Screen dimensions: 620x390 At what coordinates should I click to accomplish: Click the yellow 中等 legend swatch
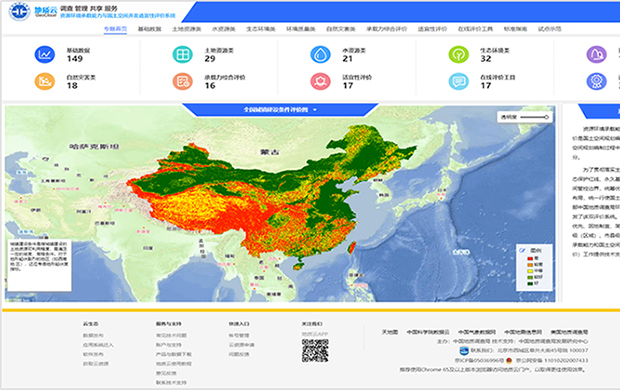click(x=530, y=271)
